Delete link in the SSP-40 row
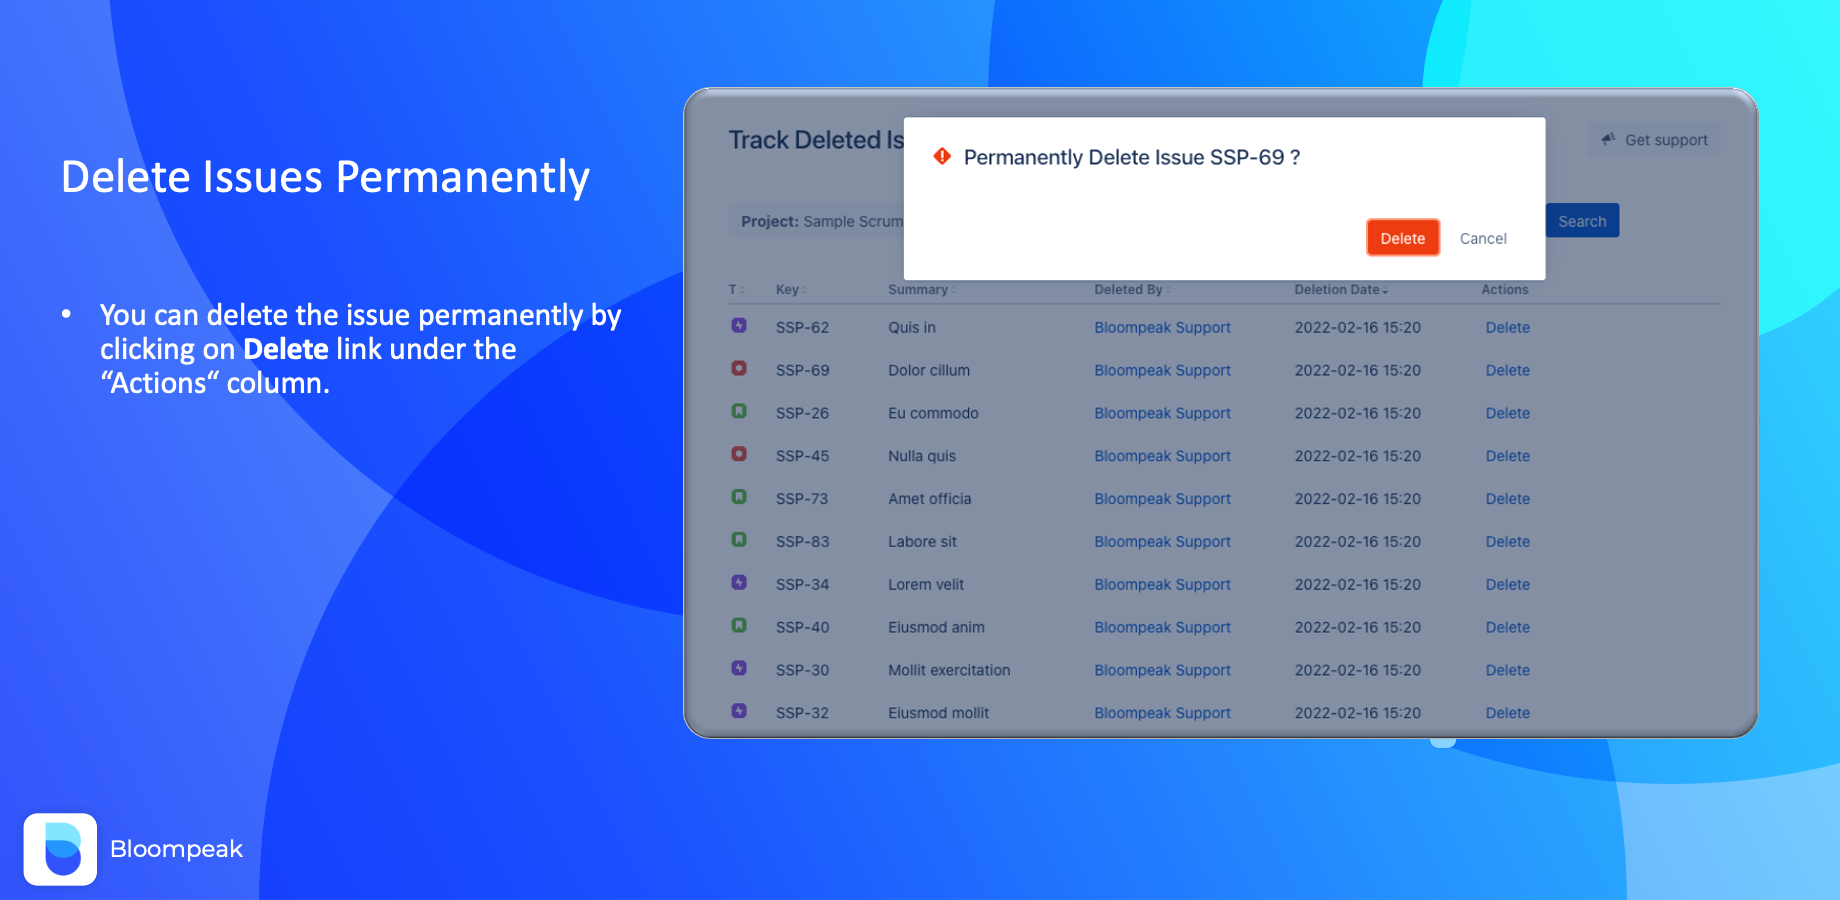This screenshot has height=900, width=1840. pyautogui.click(x=1507, y=628)
